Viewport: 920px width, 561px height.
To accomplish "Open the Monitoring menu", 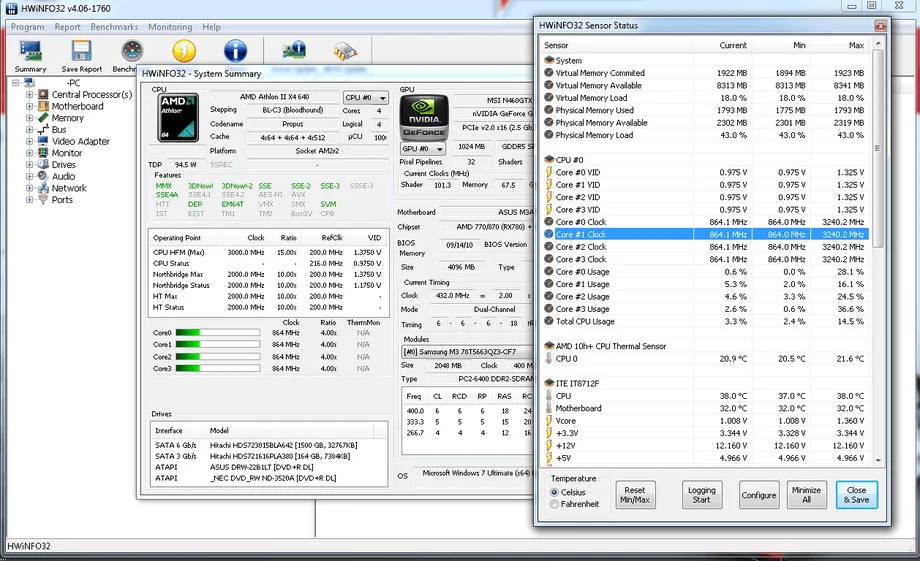I will [x=170, y=27].
